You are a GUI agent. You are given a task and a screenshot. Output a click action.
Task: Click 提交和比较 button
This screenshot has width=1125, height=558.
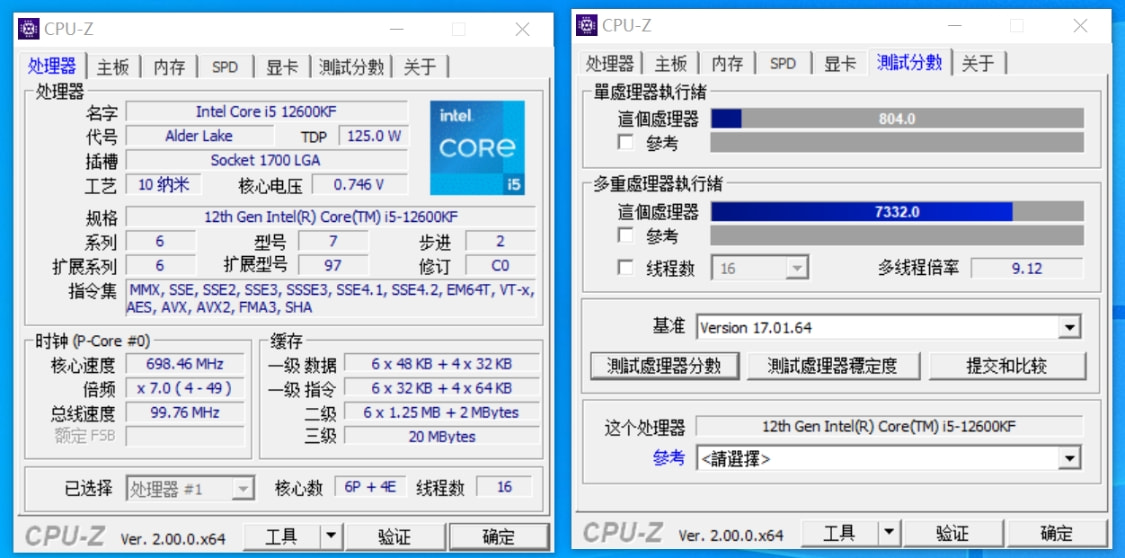point(1007,366)
